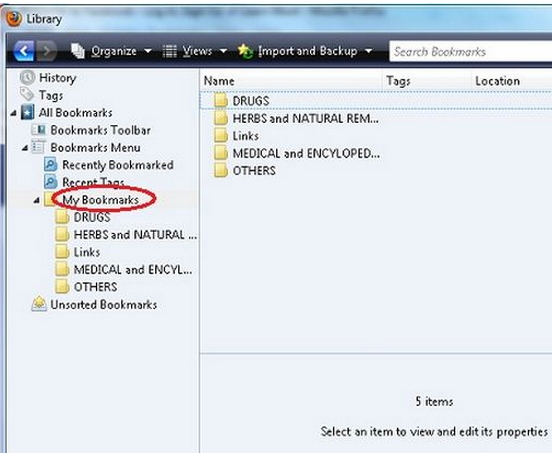Click the Links folder icon in the sidebar tree

[62, 252]
